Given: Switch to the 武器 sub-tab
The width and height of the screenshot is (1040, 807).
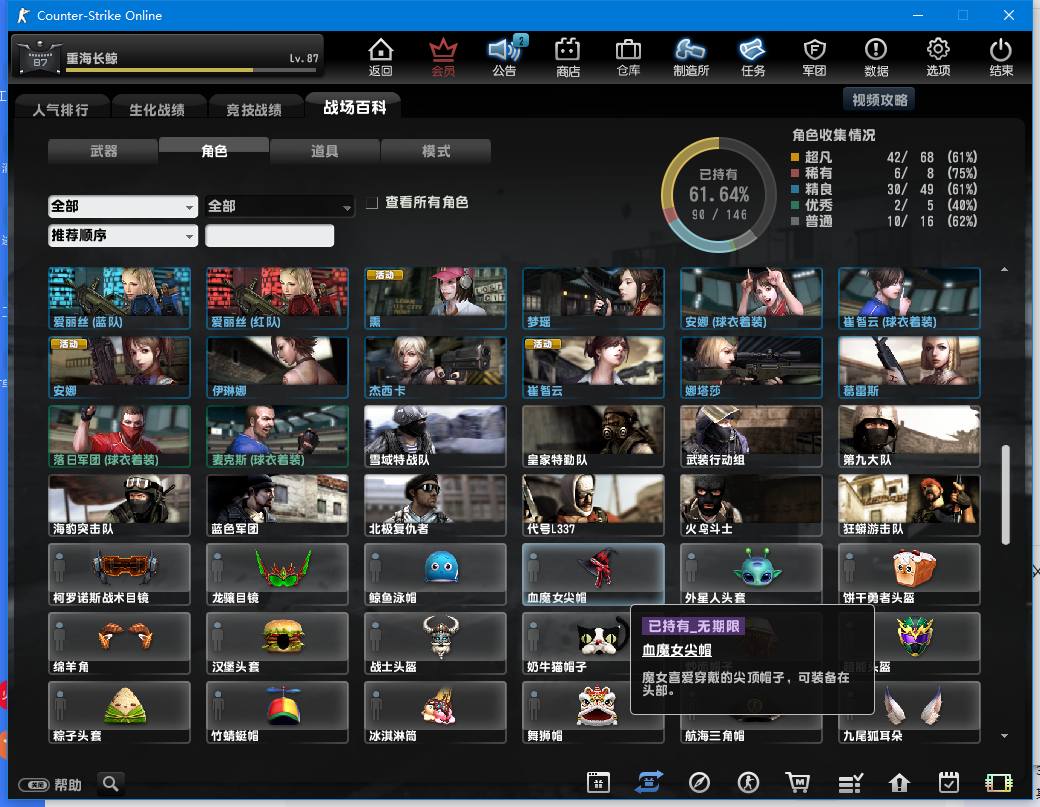Looking at the screenshot, I should 103,151.
